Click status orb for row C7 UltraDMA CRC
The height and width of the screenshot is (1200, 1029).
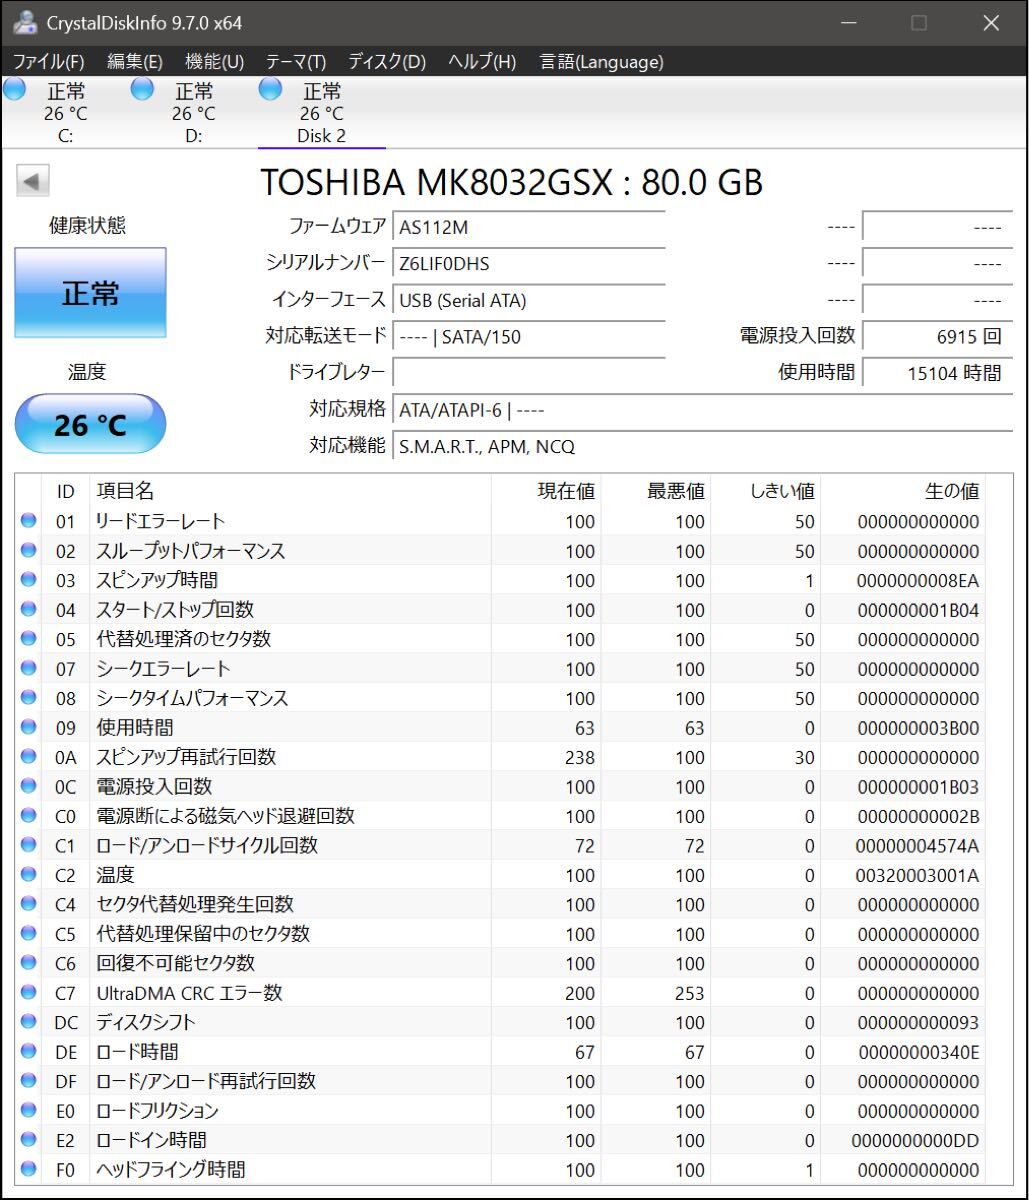tap(28, 993)
